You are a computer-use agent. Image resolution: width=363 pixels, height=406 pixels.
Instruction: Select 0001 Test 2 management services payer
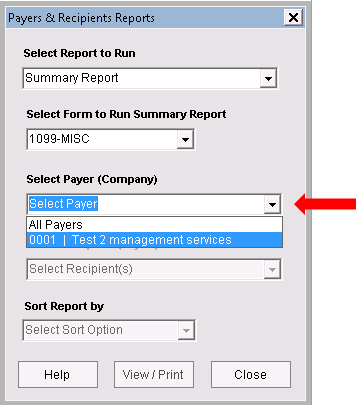154,240
